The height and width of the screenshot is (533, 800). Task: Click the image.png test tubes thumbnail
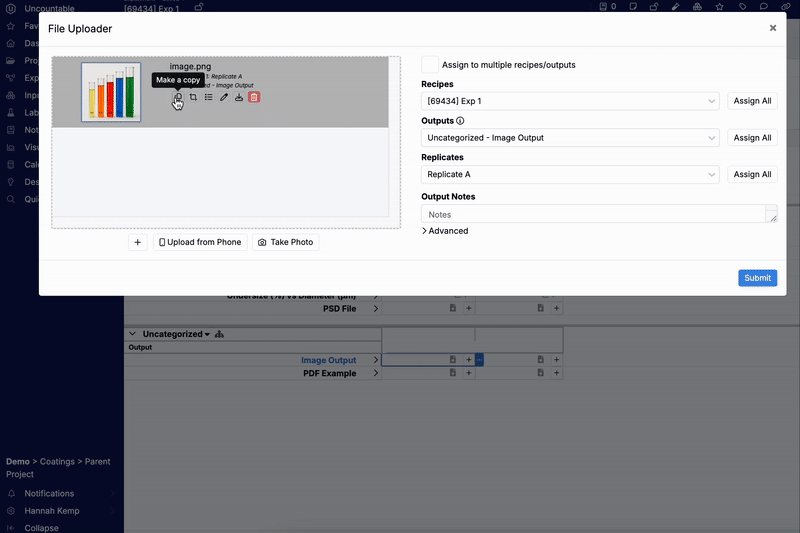pos(111,92)
